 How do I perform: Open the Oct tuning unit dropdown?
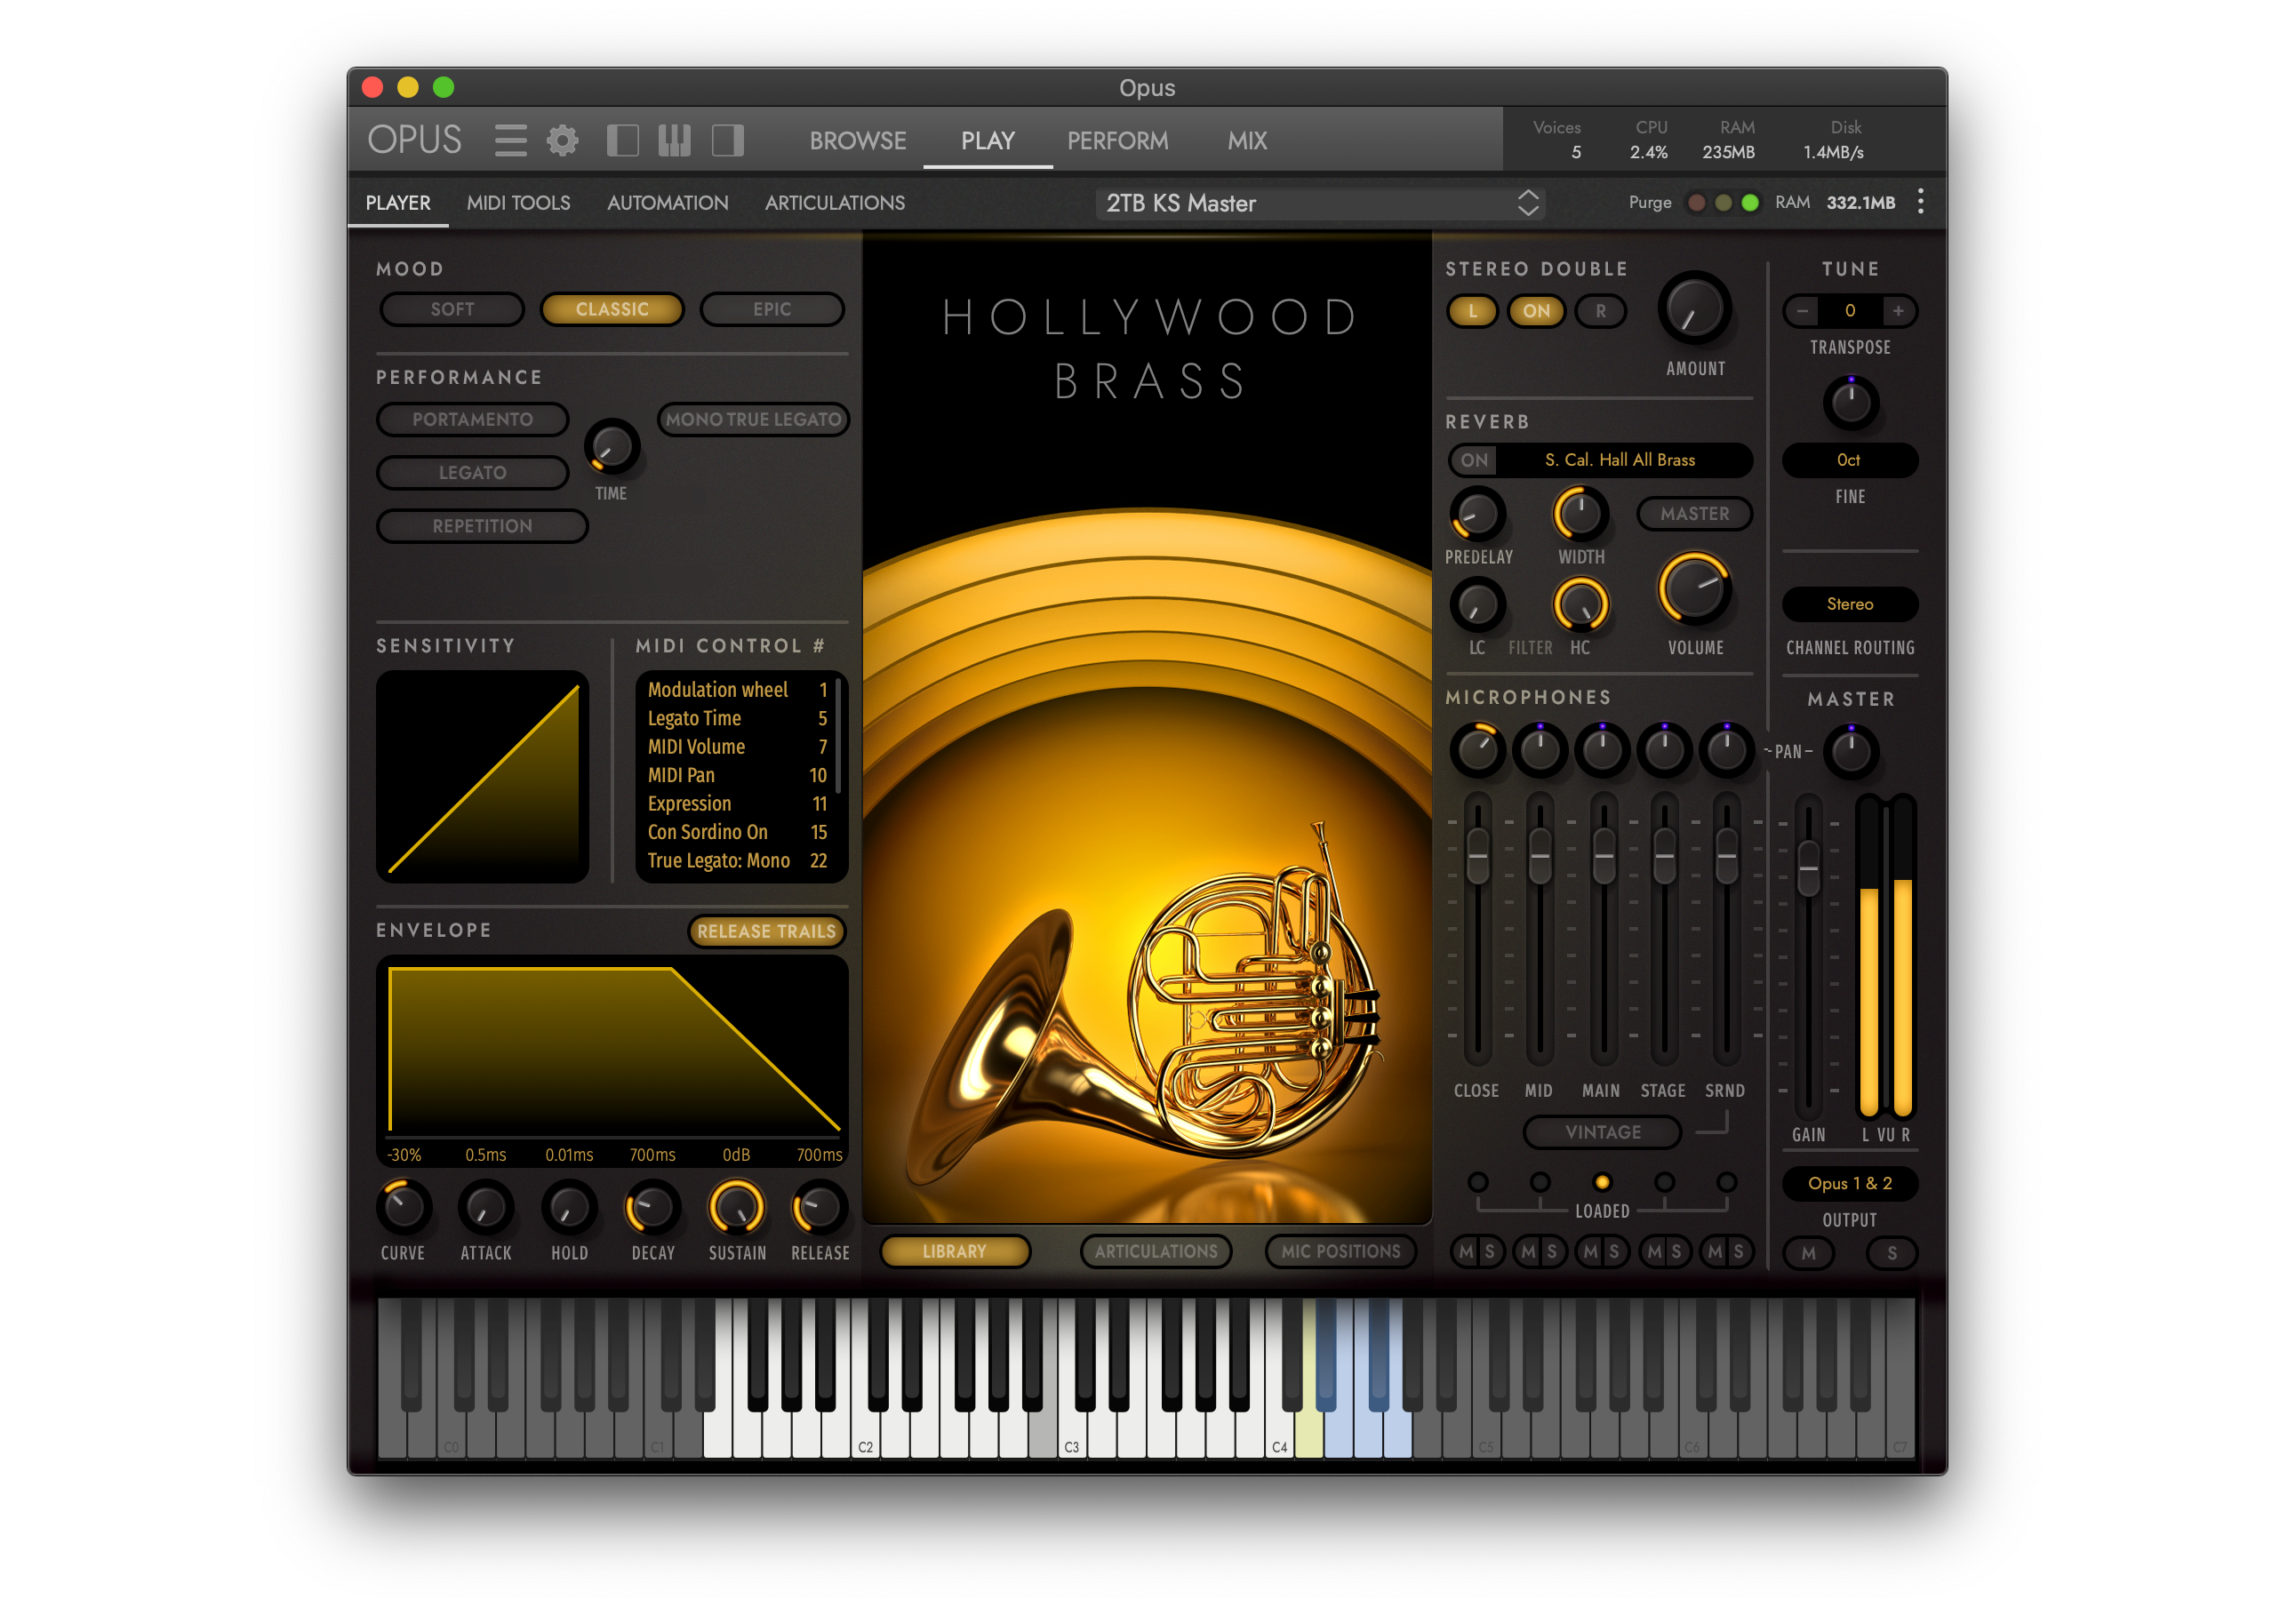[1849, 460]
